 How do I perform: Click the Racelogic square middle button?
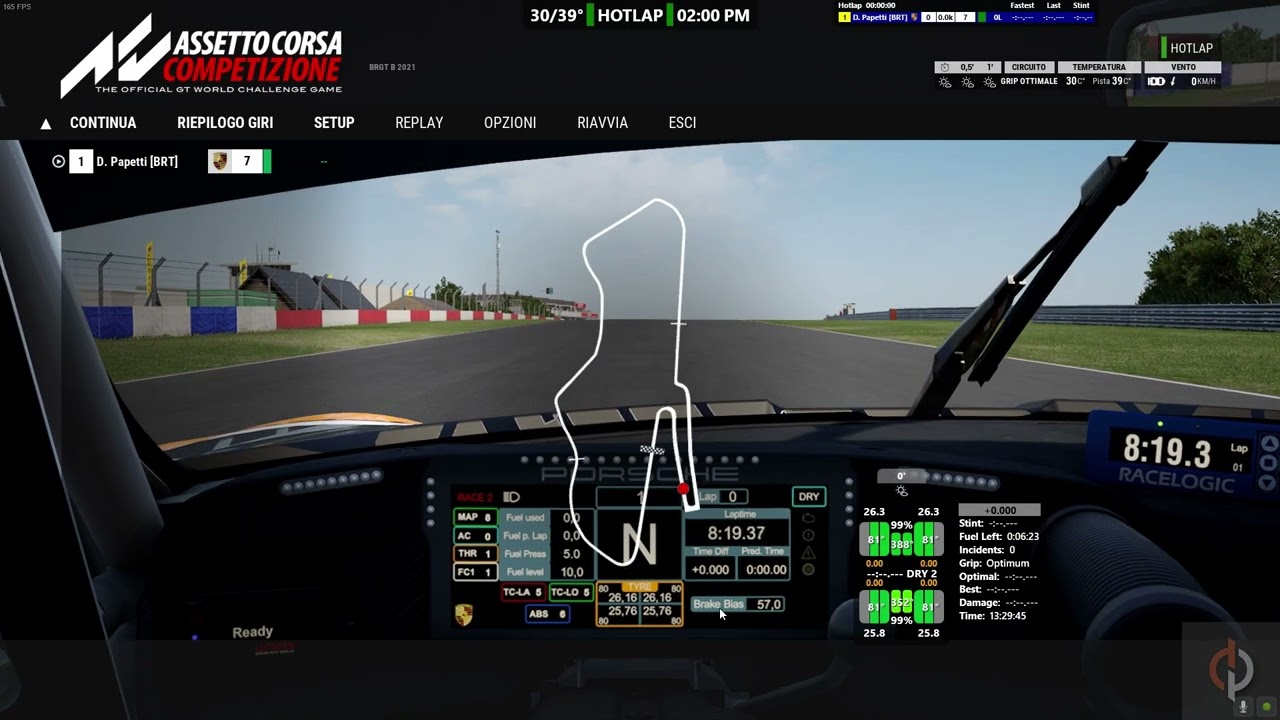click(x=1269, y=465)
